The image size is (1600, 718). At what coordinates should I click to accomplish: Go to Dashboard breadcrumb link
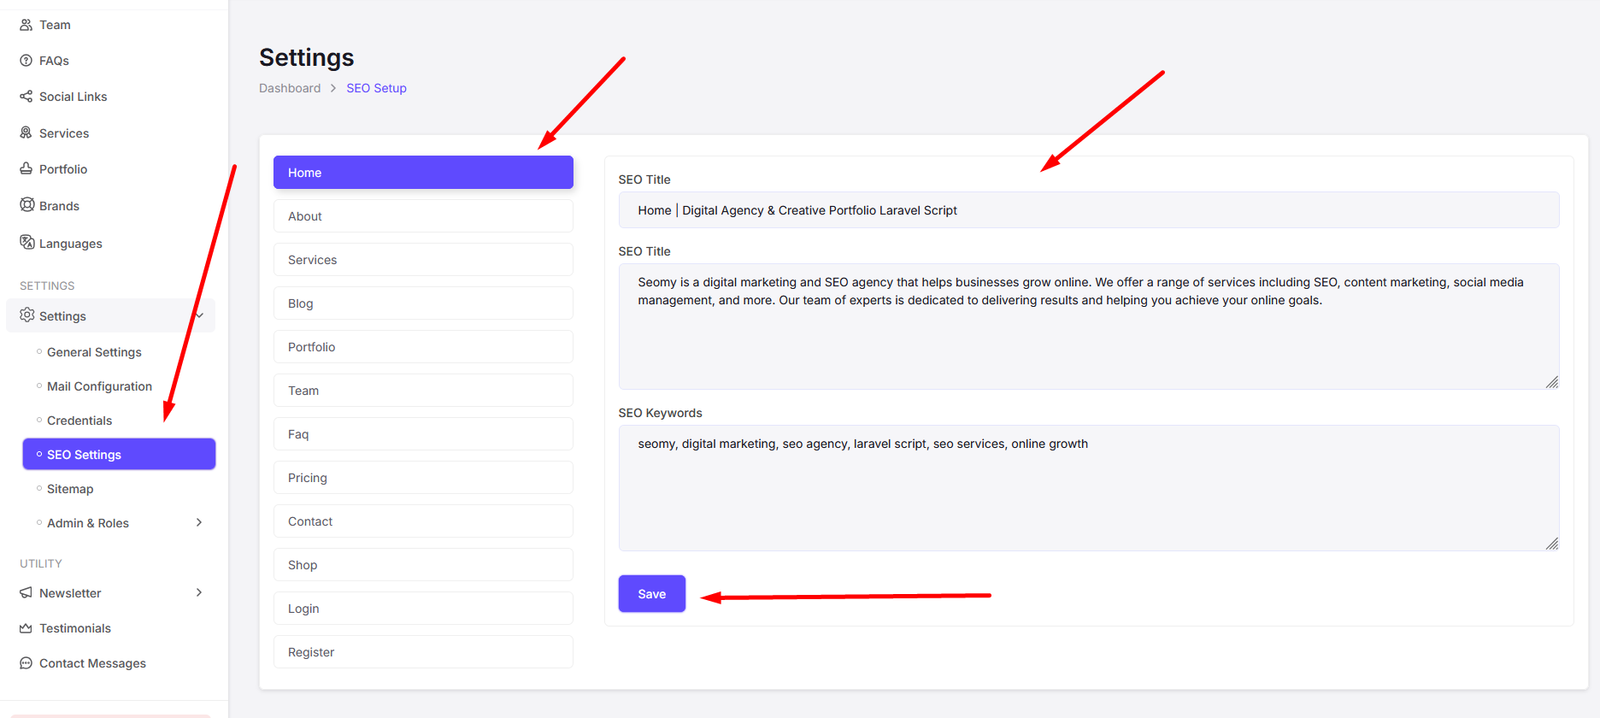(290, 88)
